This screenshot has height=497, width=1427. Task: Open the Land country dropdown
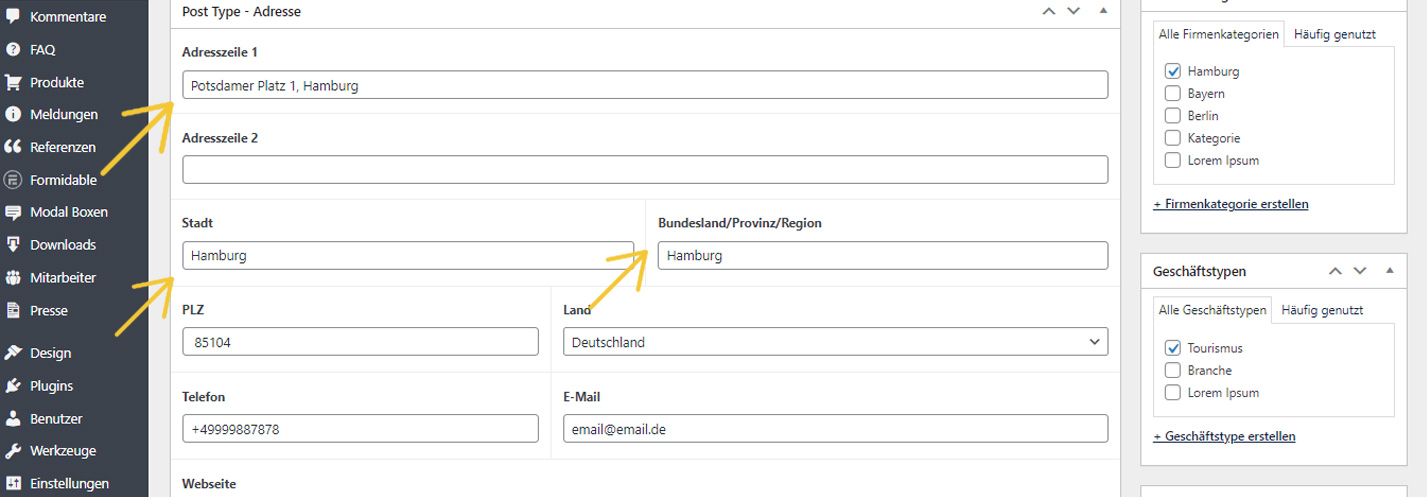[x=835, y=342]
